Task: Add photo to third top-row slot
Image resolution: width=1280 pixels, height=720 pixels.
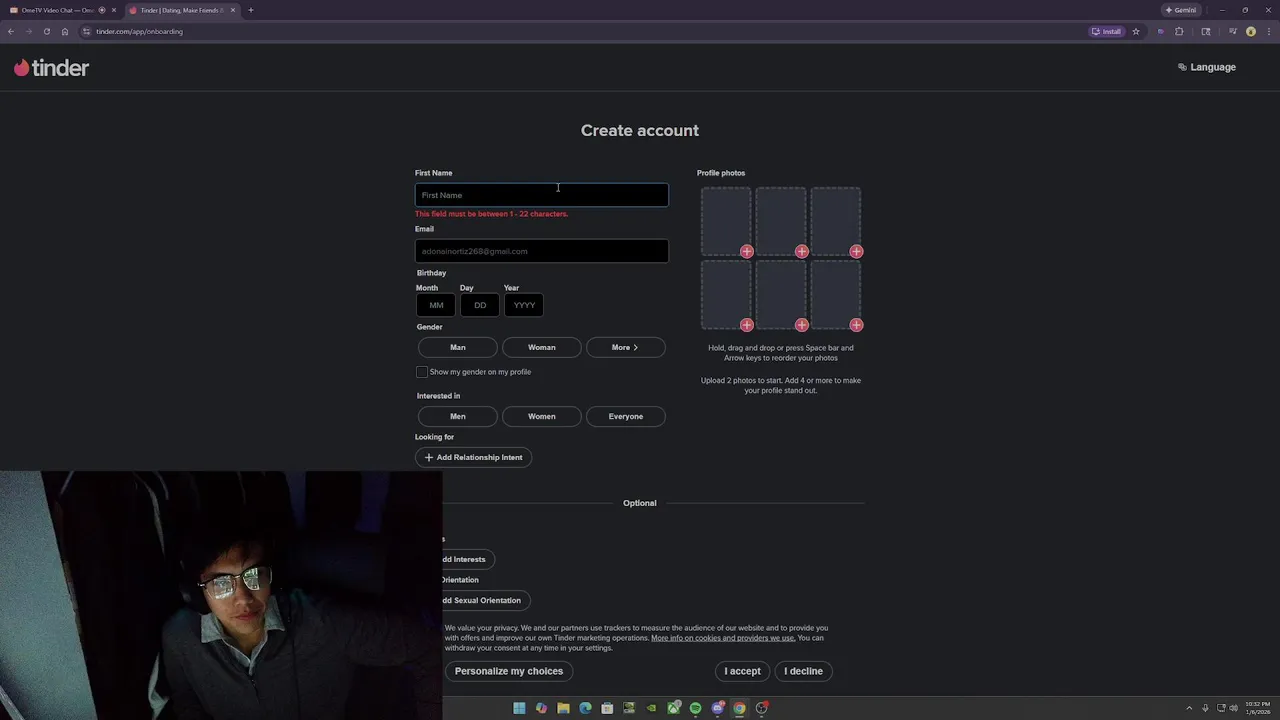Action: pyautogui.click(x=857, y=252)
